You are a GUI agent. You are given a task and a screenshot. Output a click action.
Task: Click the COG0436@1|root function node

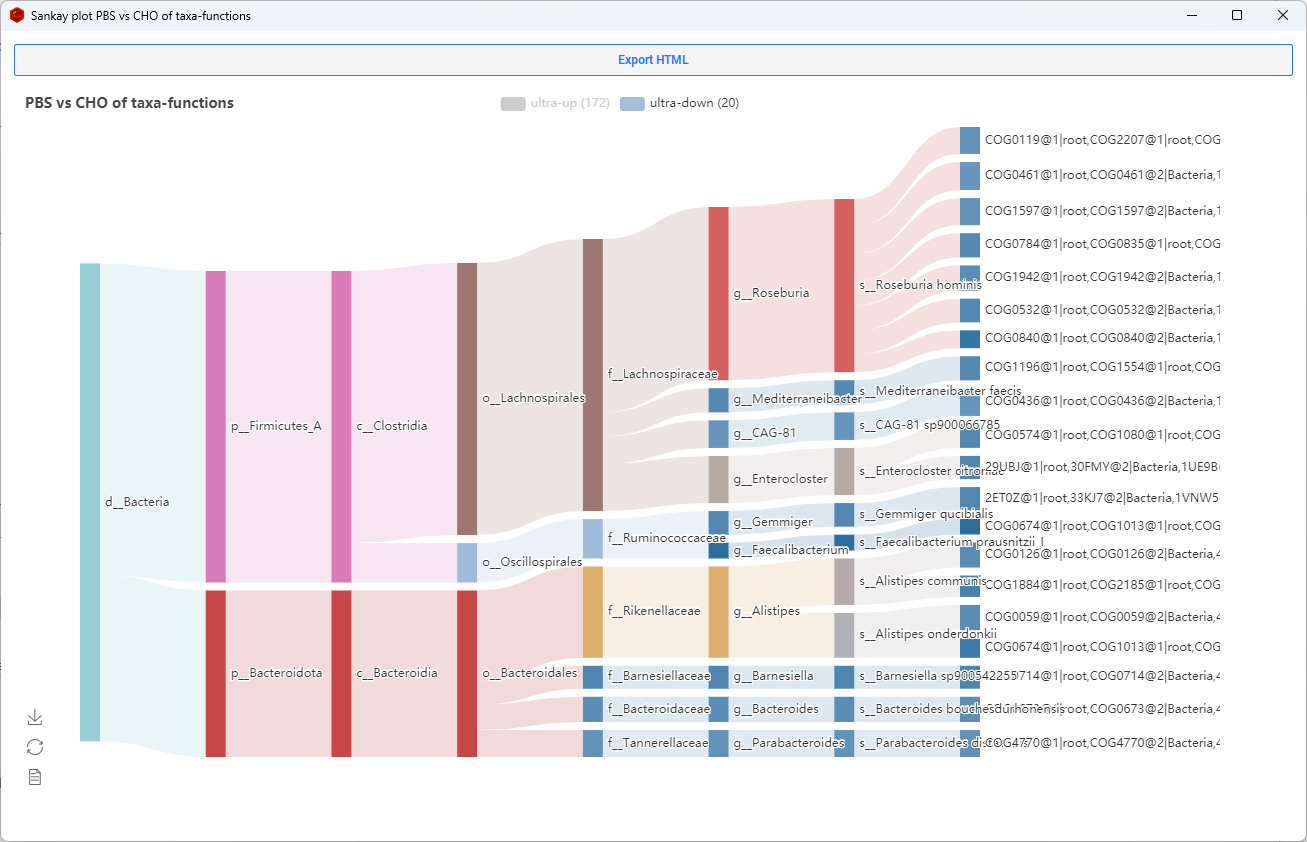click(970, 401)
